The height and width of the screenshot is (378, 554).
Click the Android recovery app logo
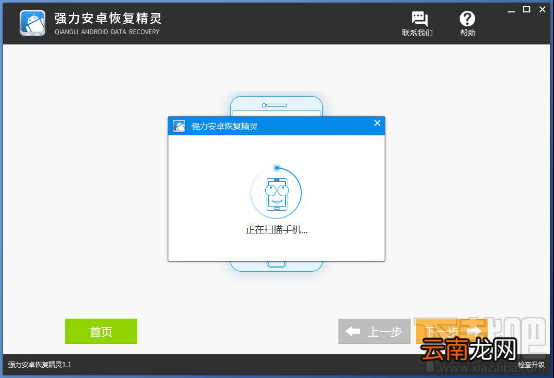(33, 23)
